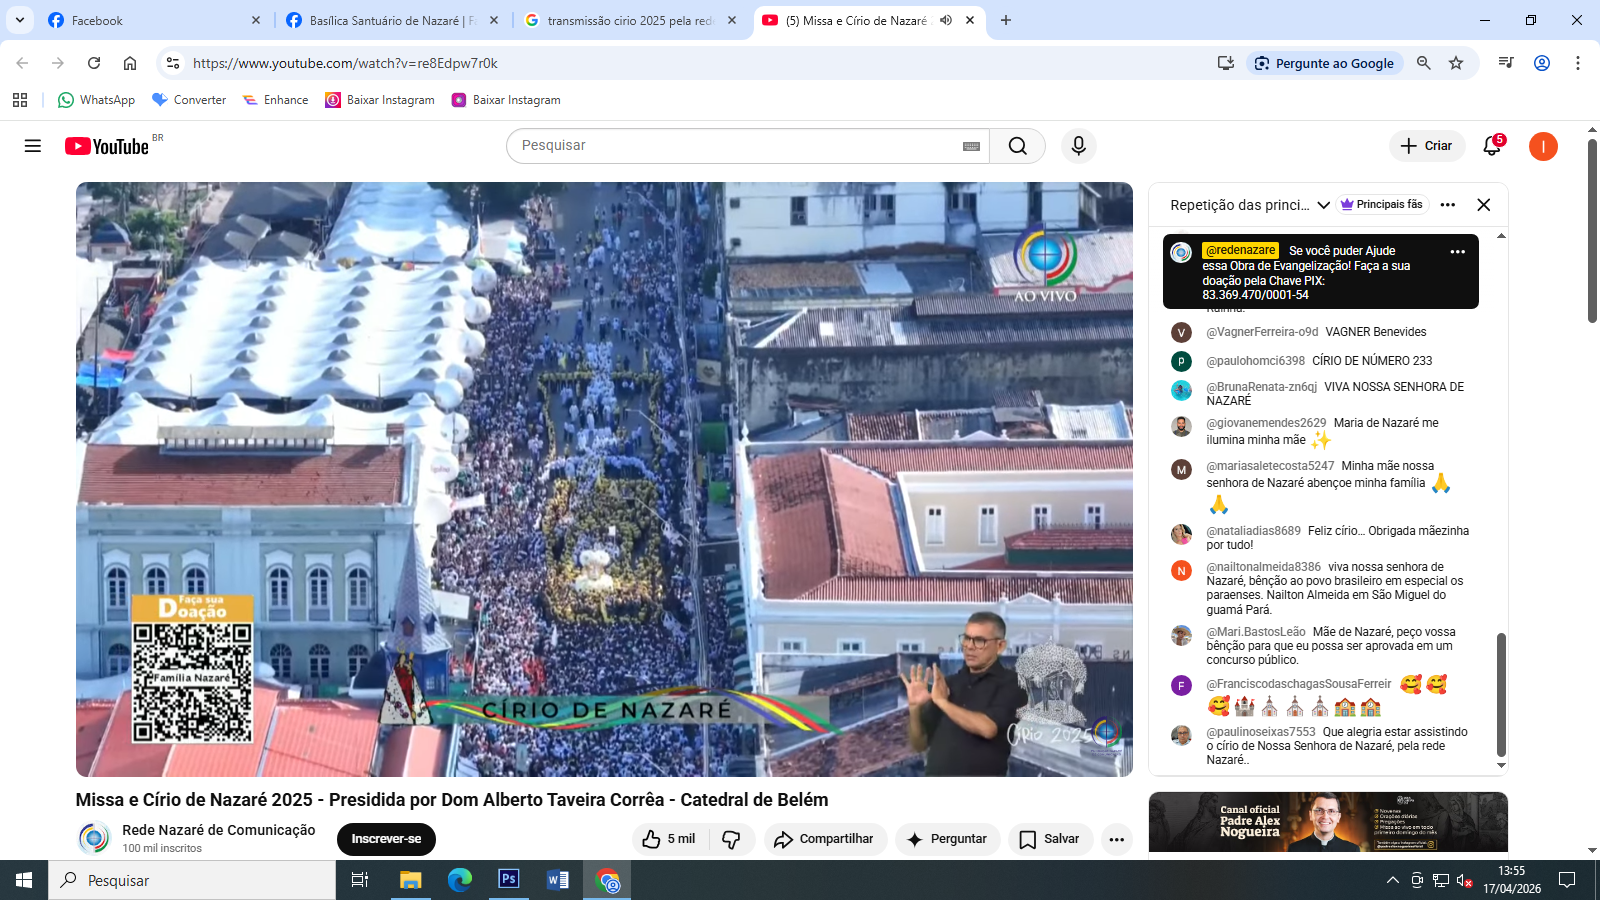Open the YouTube hamburger guide menu
Screen dimensions: 1600x900
click(33, 146)
